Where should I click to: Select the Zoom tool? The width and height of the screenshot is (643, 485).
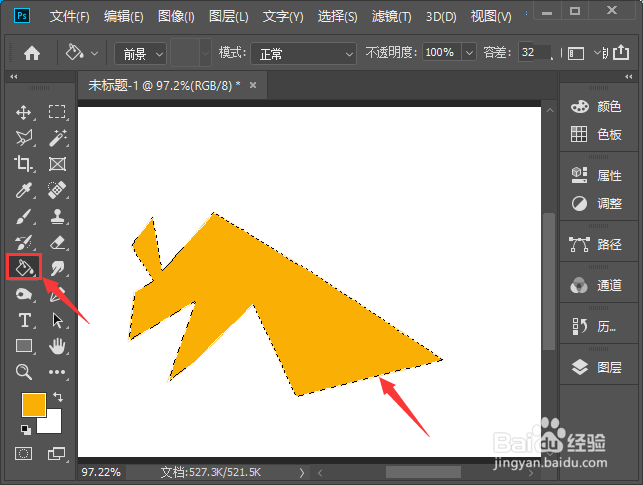(23, 372)
